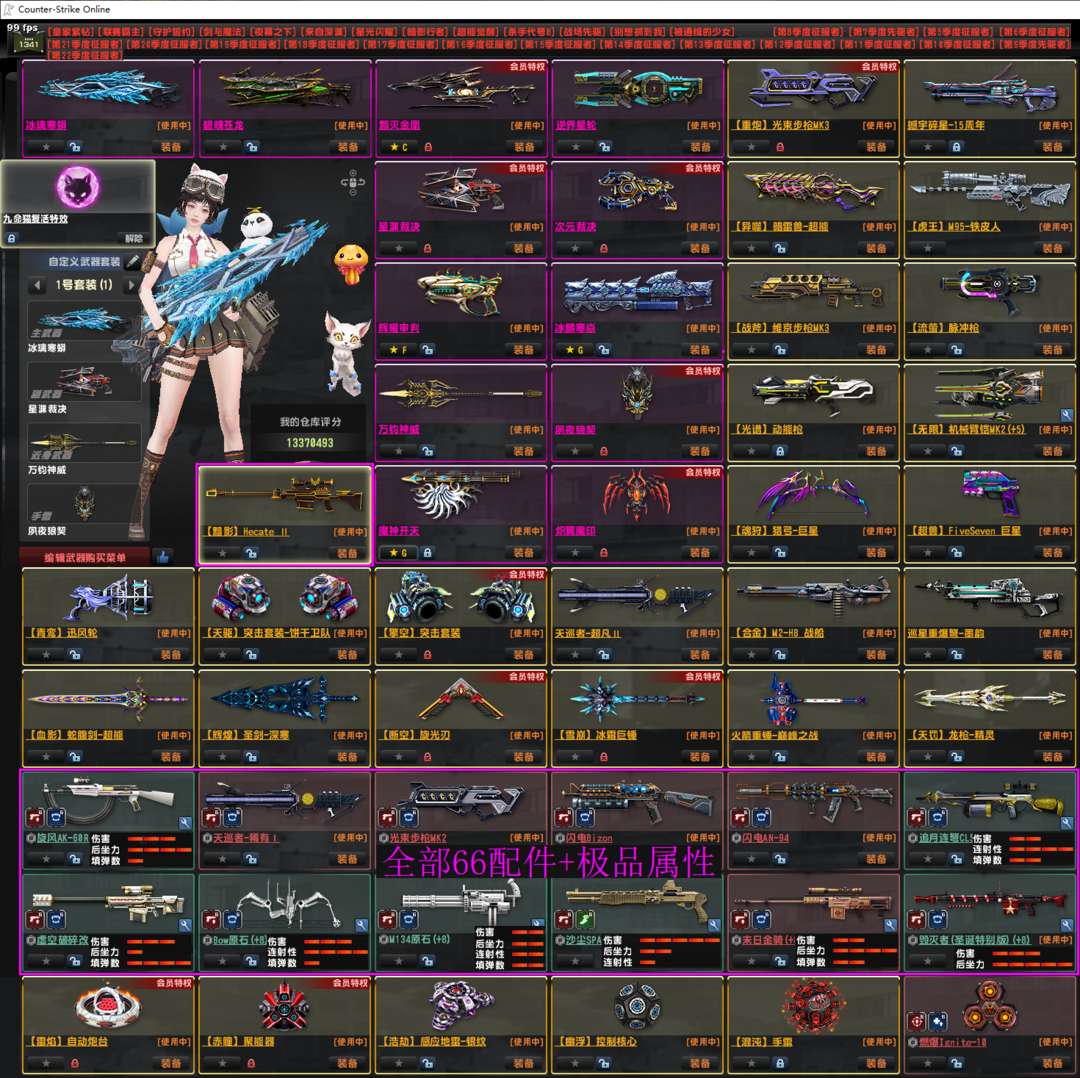This screenshot has height=1078, width=1080.
Task: Click the pencil icon next to 自定义武器套装
Action: tap(132, 261)
